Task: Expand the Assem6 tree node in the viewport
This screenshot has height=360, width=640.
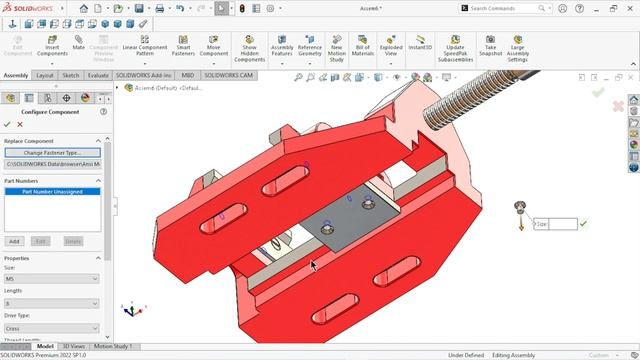Action: coord(117,87)
